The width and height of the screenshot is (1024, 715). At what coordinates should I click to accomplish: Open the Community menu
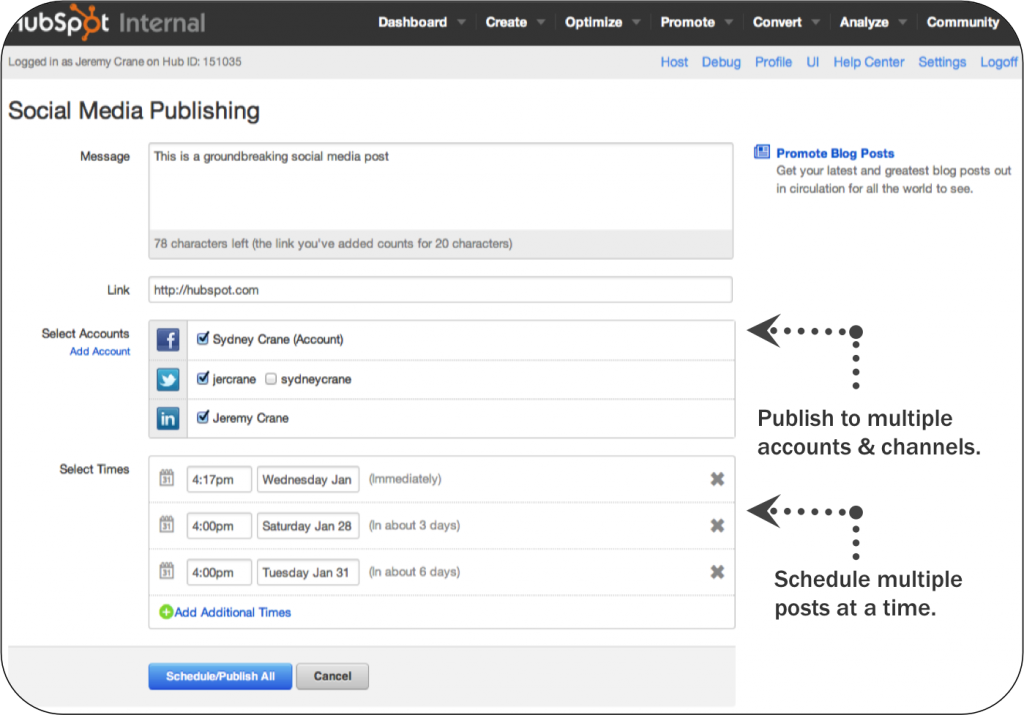click(x=963, y=22)
